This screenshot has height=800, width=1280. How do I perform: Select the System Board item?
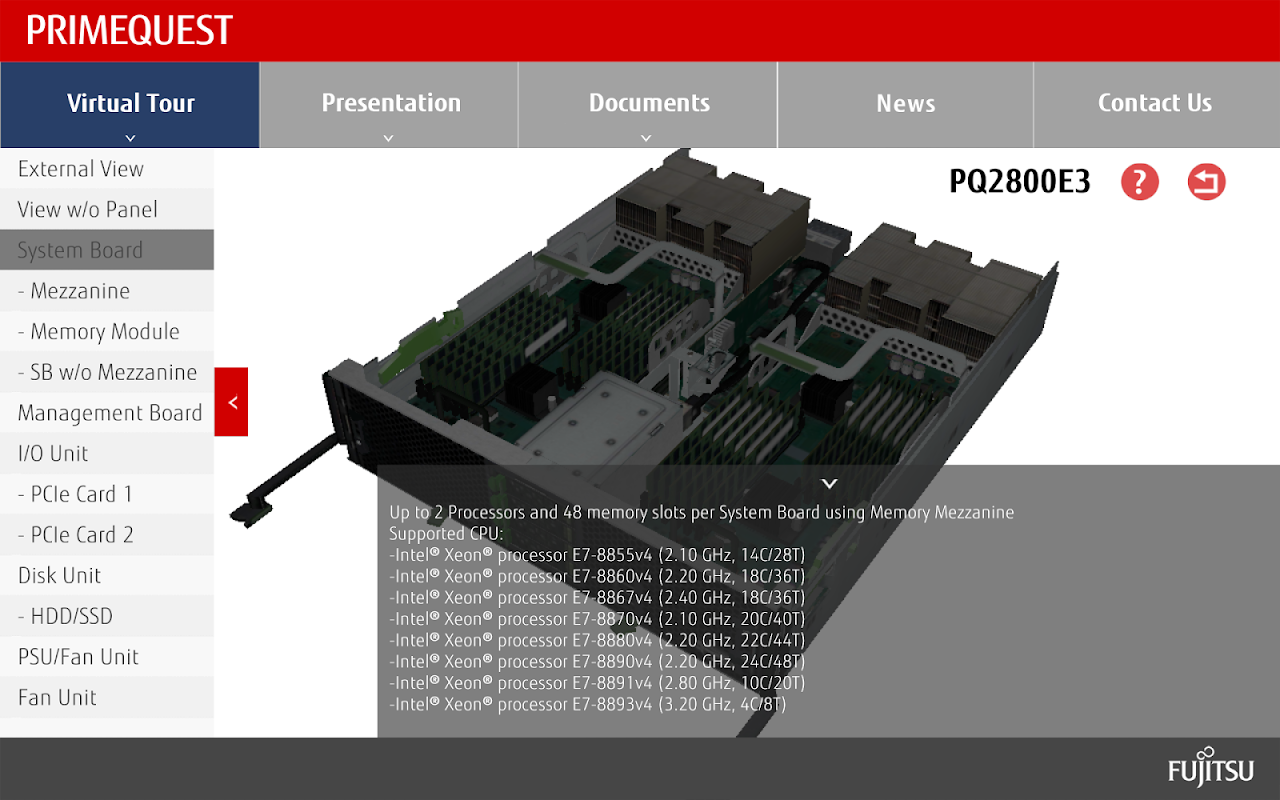pos(107,250)
